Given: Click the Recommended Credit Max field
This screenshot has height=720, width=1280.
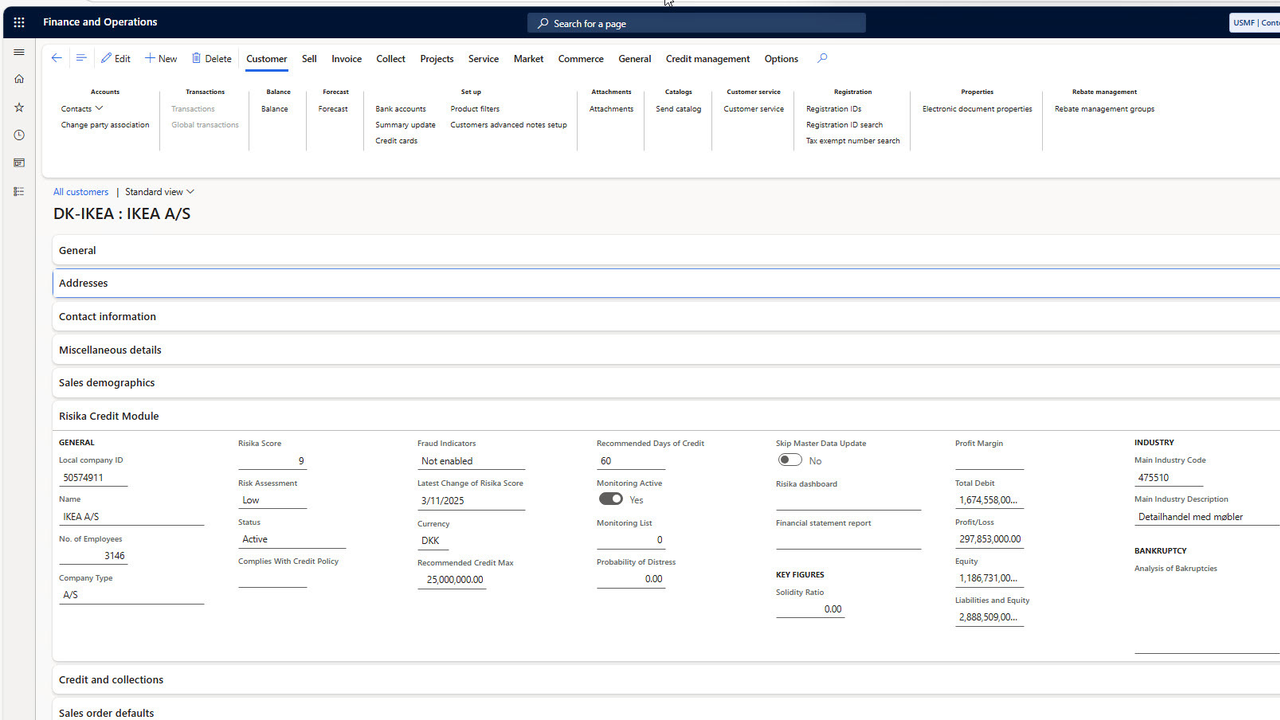Looking at the screenshot, I should pos(452,580).
